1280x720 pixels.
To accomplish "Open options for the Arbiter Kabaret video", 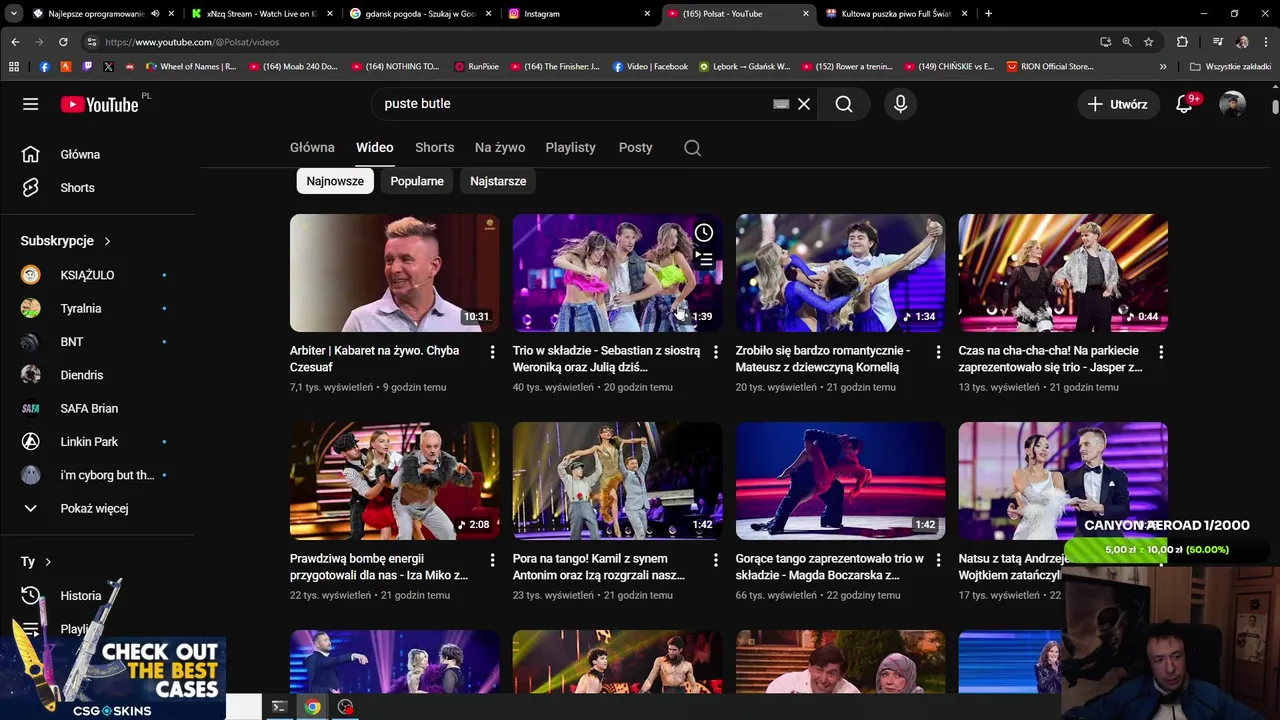I will [x=492, y=352].
